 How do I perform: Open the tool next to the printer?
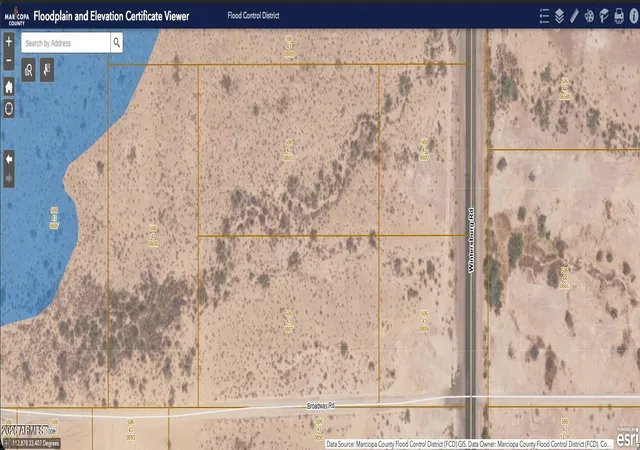pyautogui.click(x=604, y=16)
